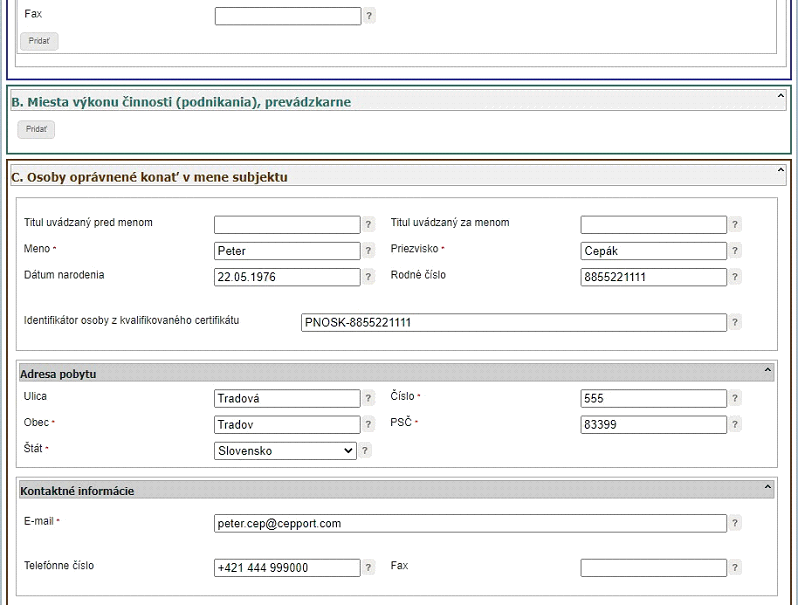Screen dimensions: 799x606
Task: Click help icon beside Rodné číslo
Action: [x=734, y=277]
